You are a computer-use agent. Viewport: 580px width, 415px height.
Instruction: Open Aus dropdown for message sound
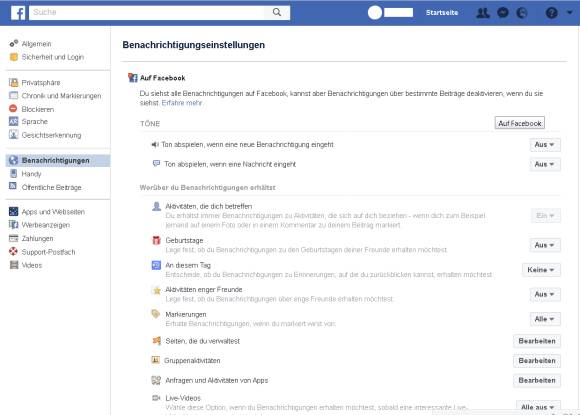point(545,164)
